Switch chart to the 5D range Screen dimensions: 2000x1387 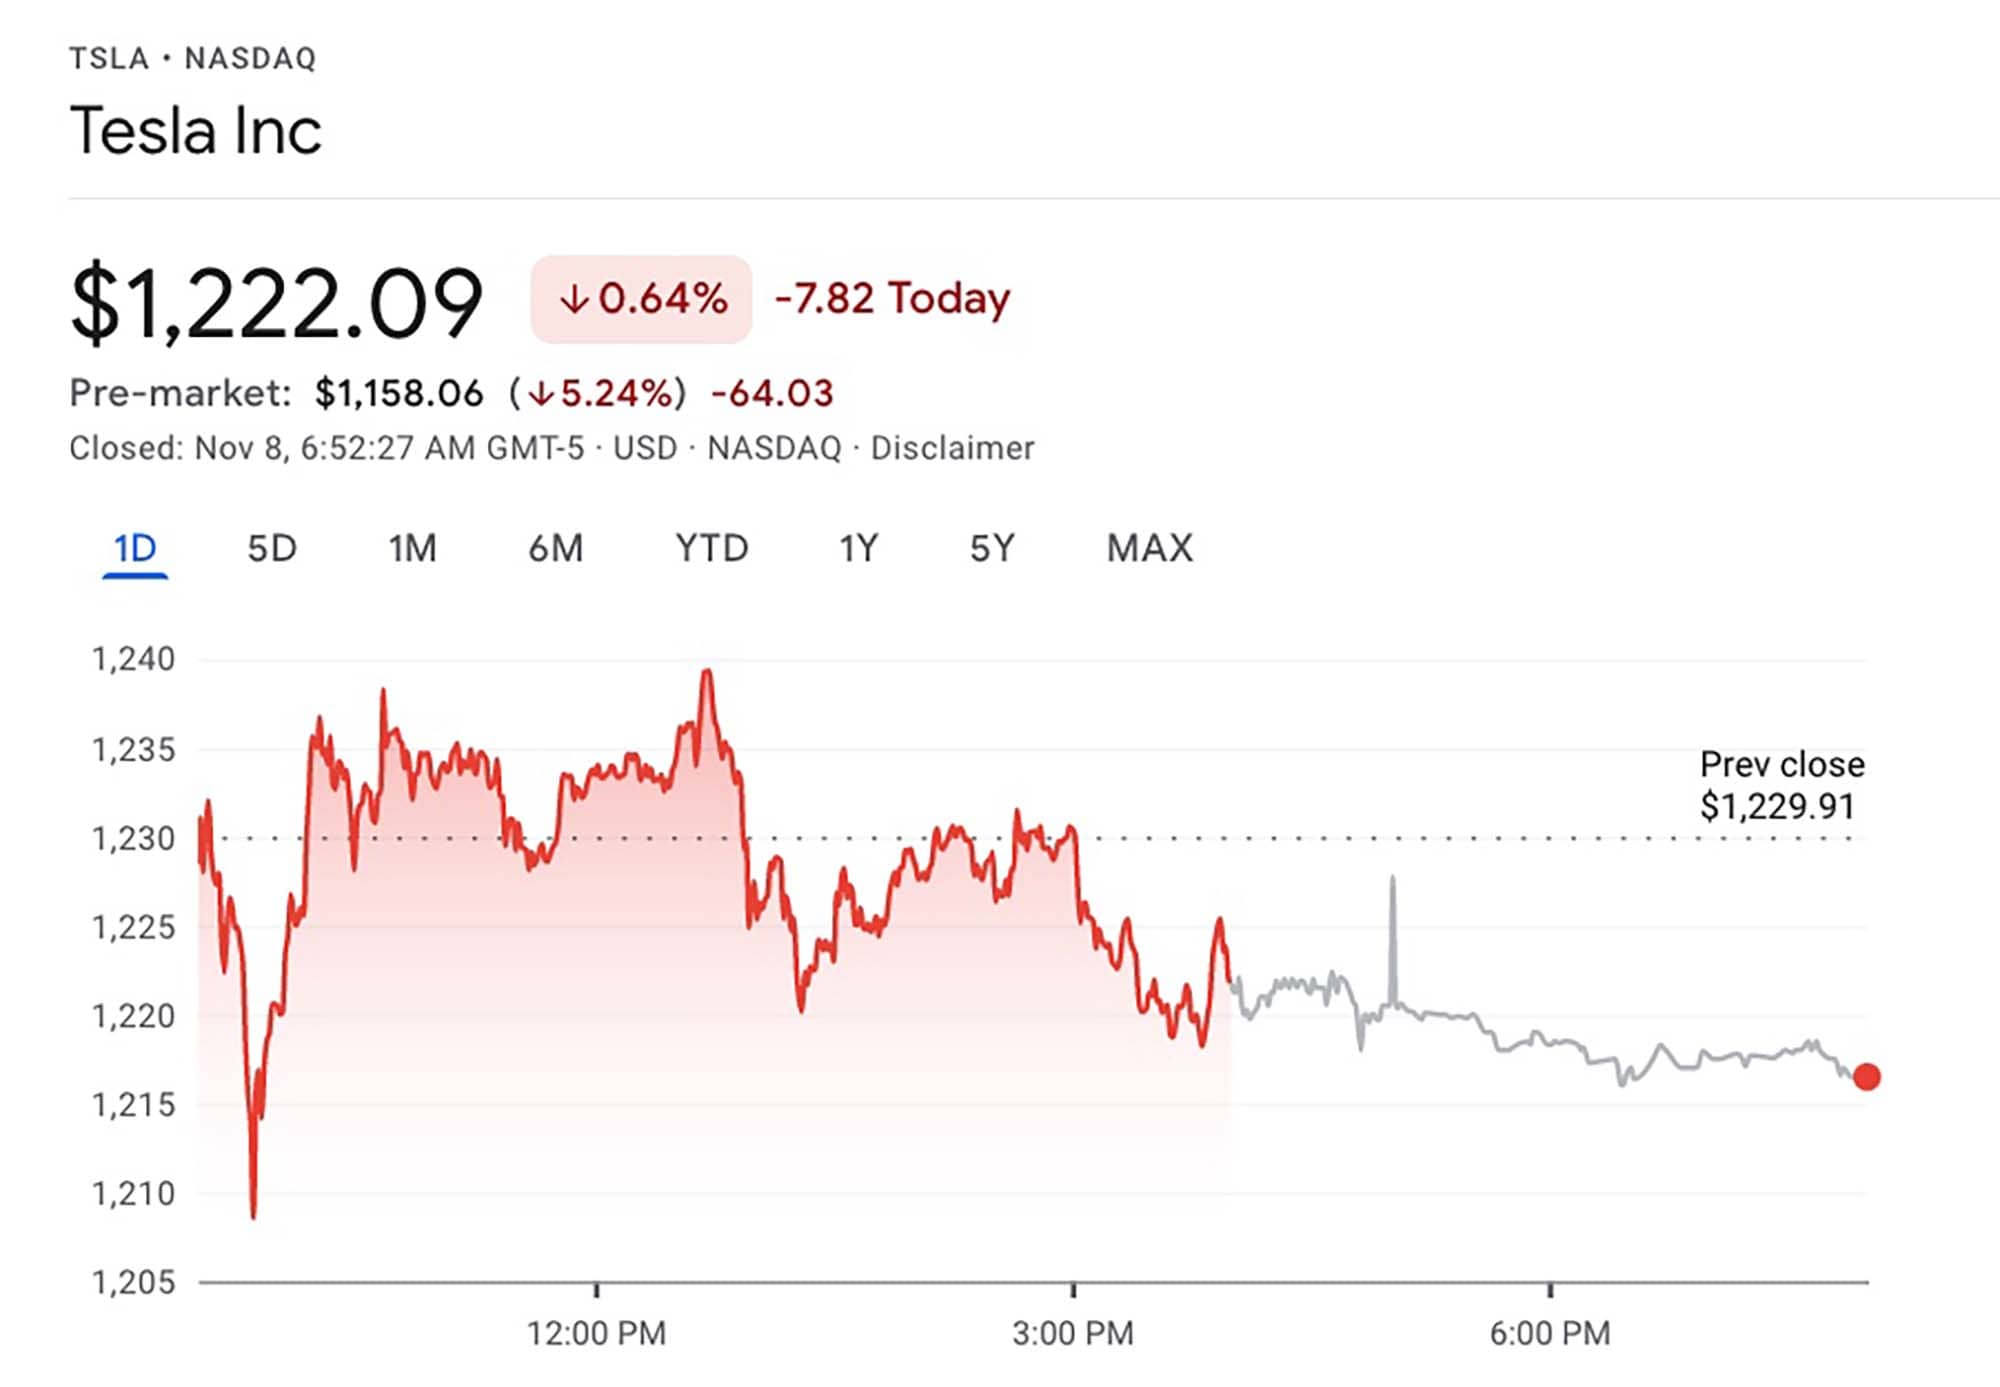[x=272, y=549]
